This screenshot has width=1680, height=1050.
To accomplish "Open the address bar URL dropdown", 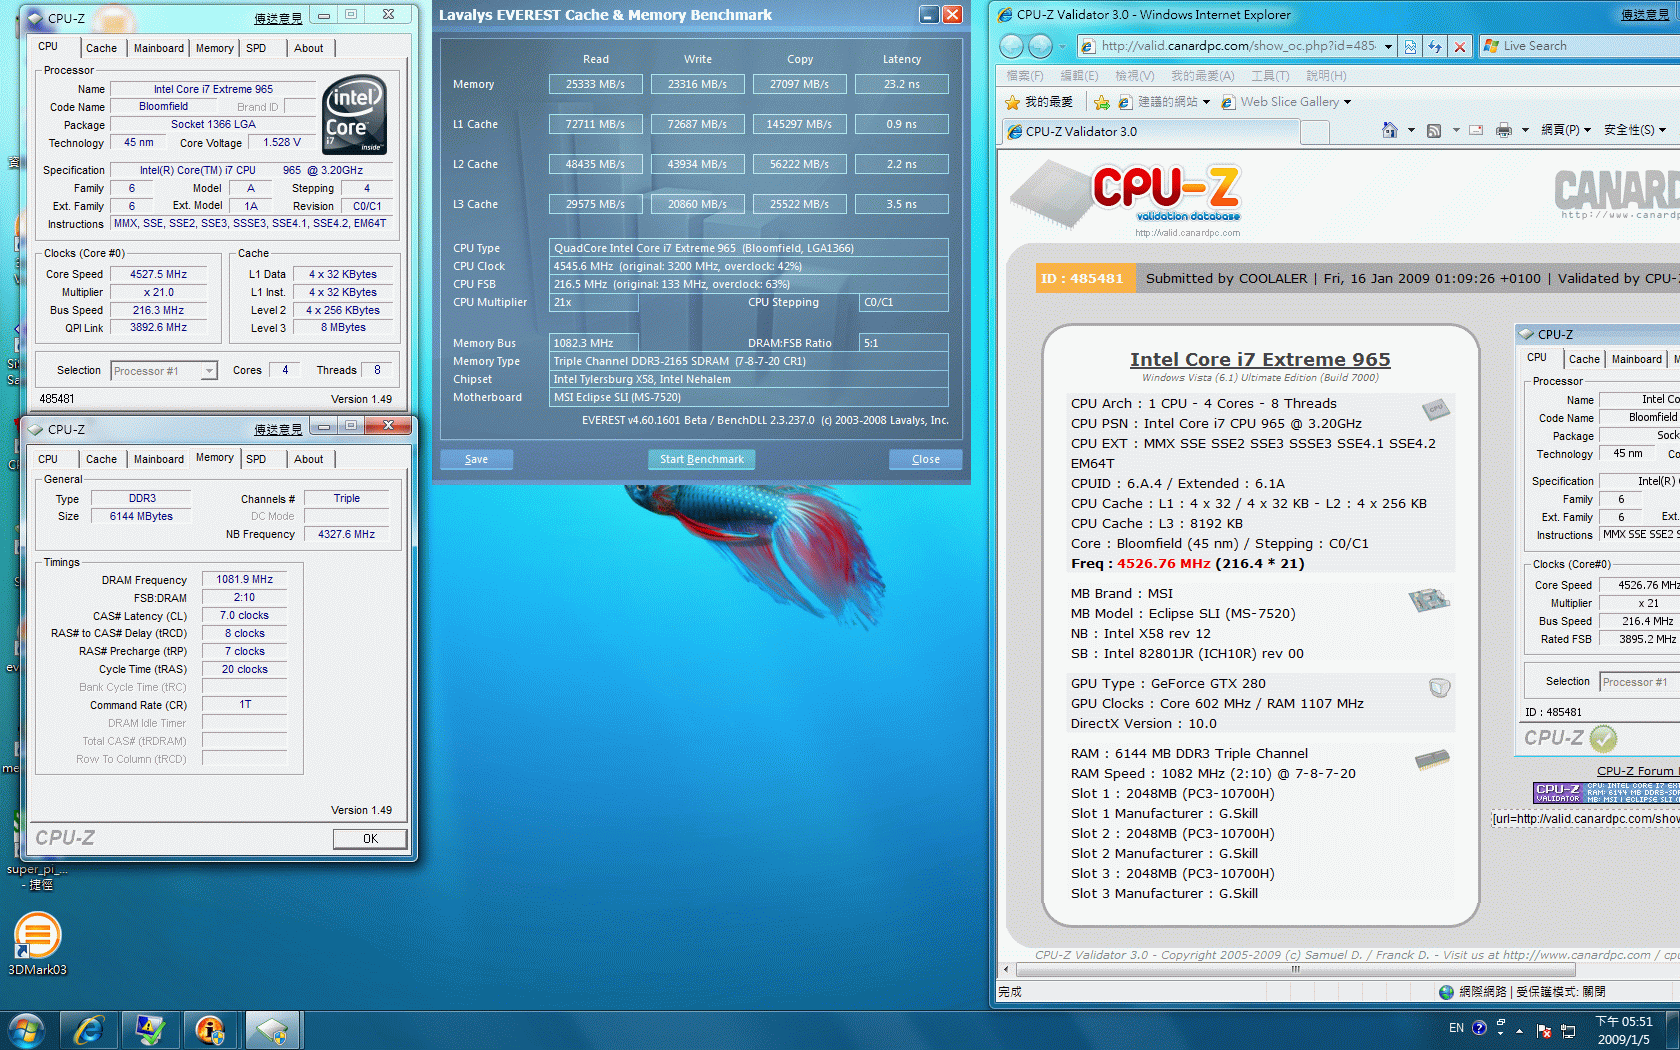I will tap(1388, 46).
